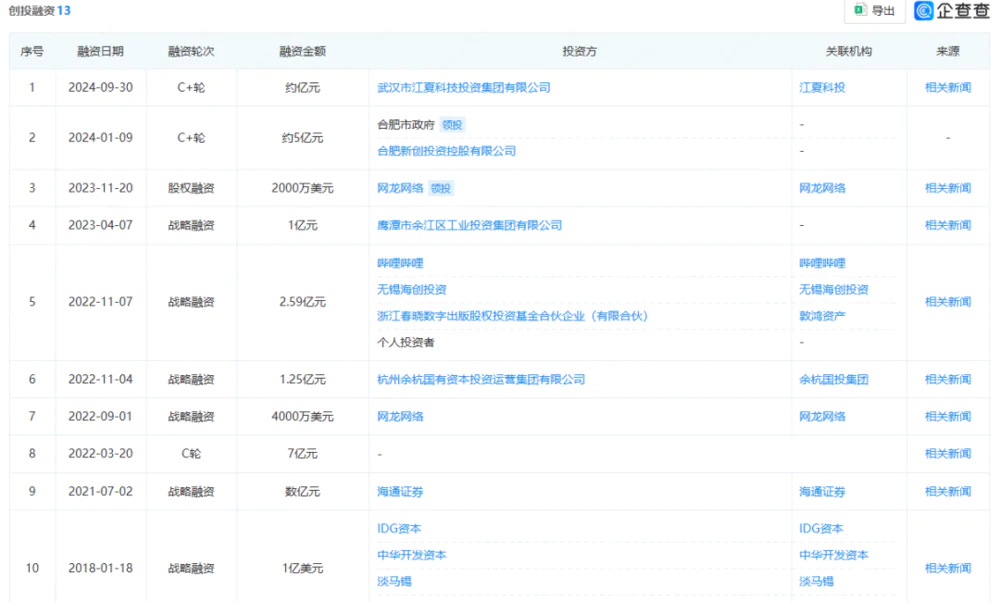
Task: Open the IDG资本 investor link
Action: click(399, 528)
